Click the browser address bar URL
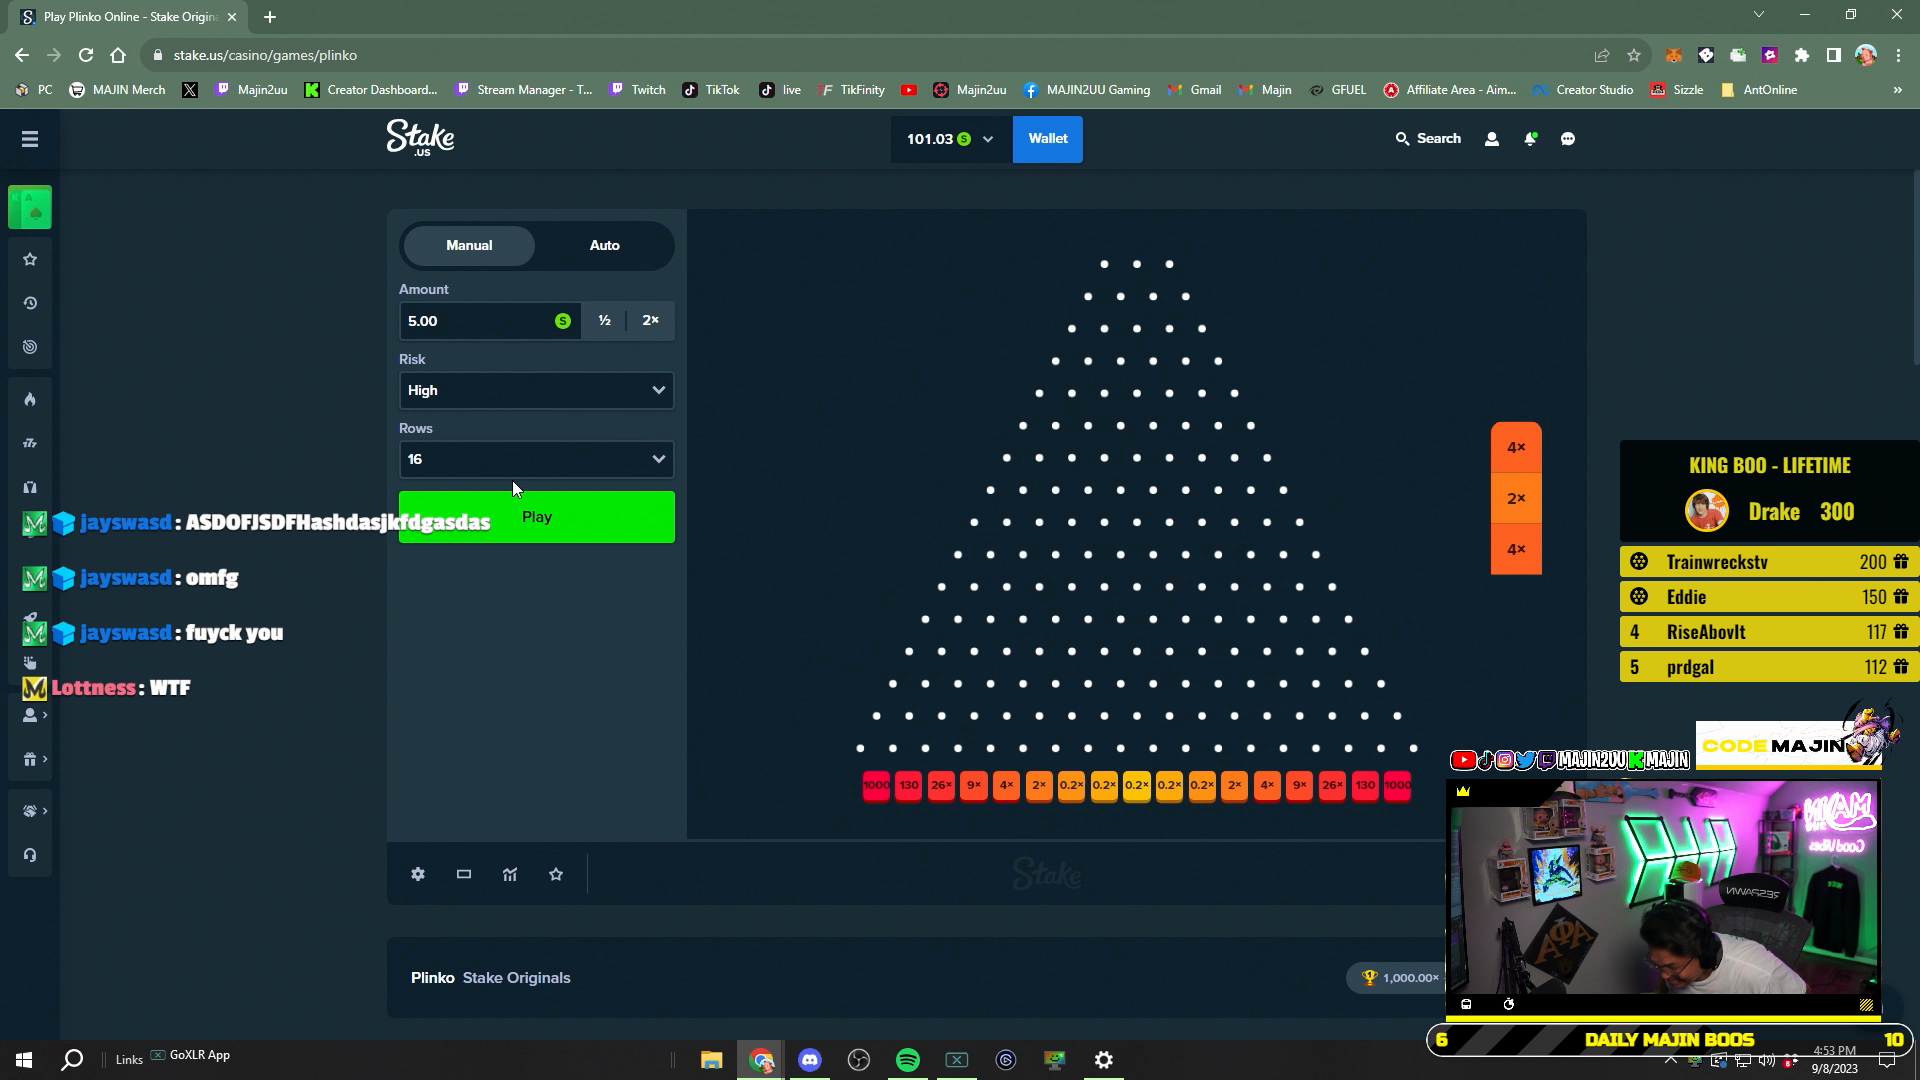Screen dimensions: 1920x1080 (x=265, y=56)
